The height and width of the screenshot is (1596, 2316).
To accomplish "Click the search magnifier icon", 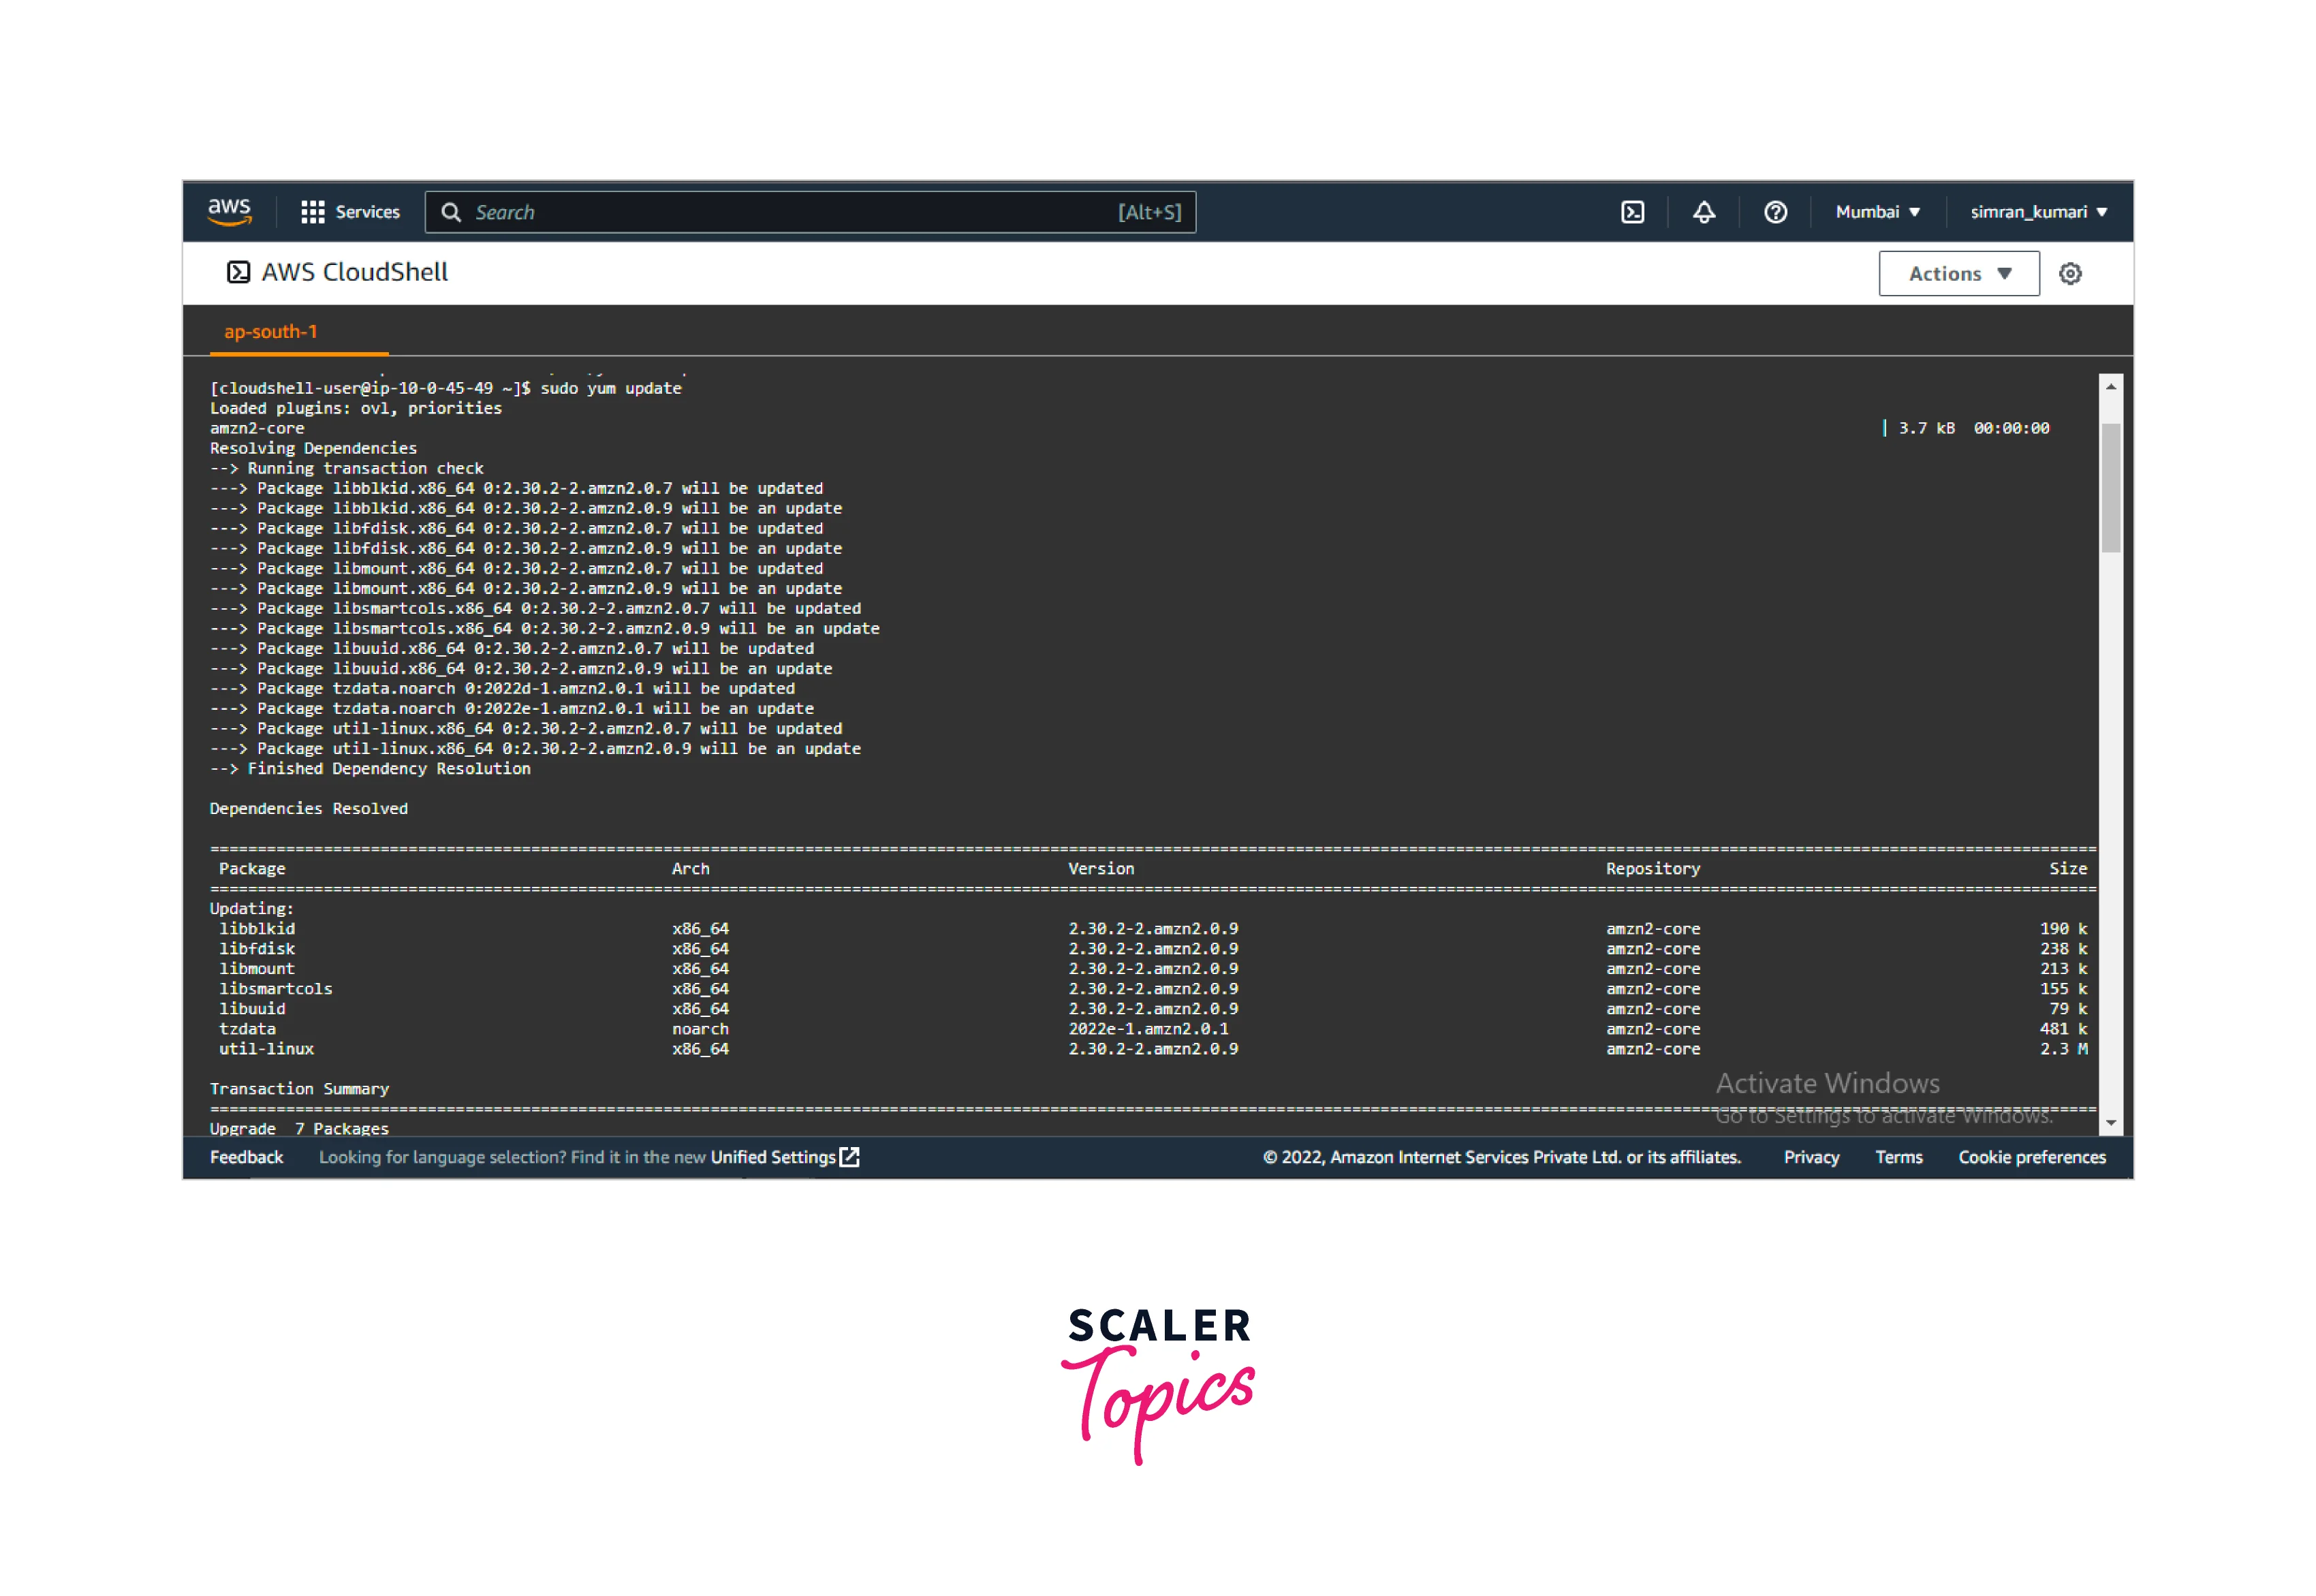I will 451,212.
